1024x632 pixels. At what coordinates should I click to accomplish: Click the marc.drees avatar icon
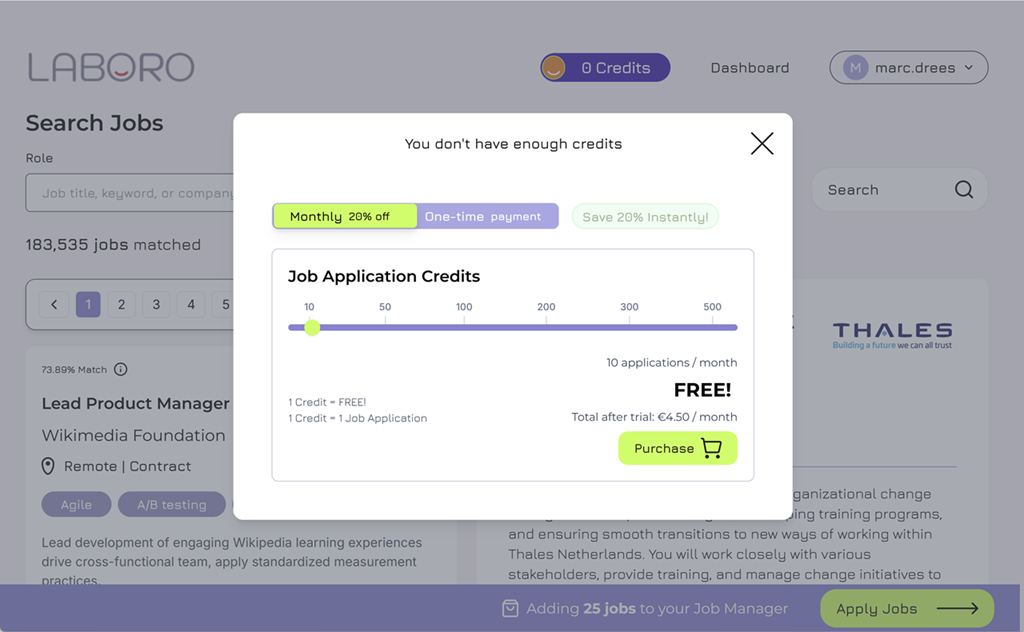pos(854,68)
